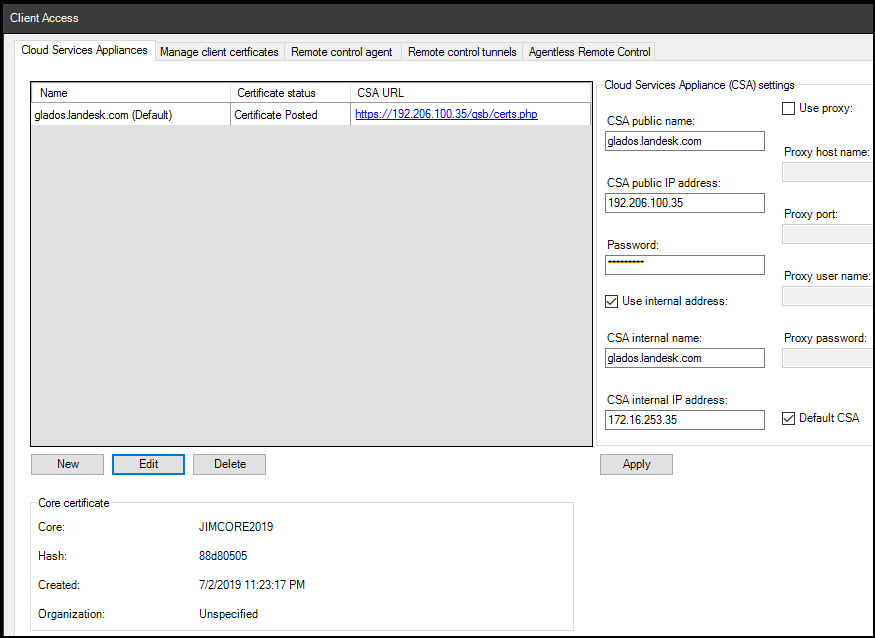Image resolution: width=875 pixels, height=638 pixels.
Task: Click the CSA public name field
Action: pos(685,142)
